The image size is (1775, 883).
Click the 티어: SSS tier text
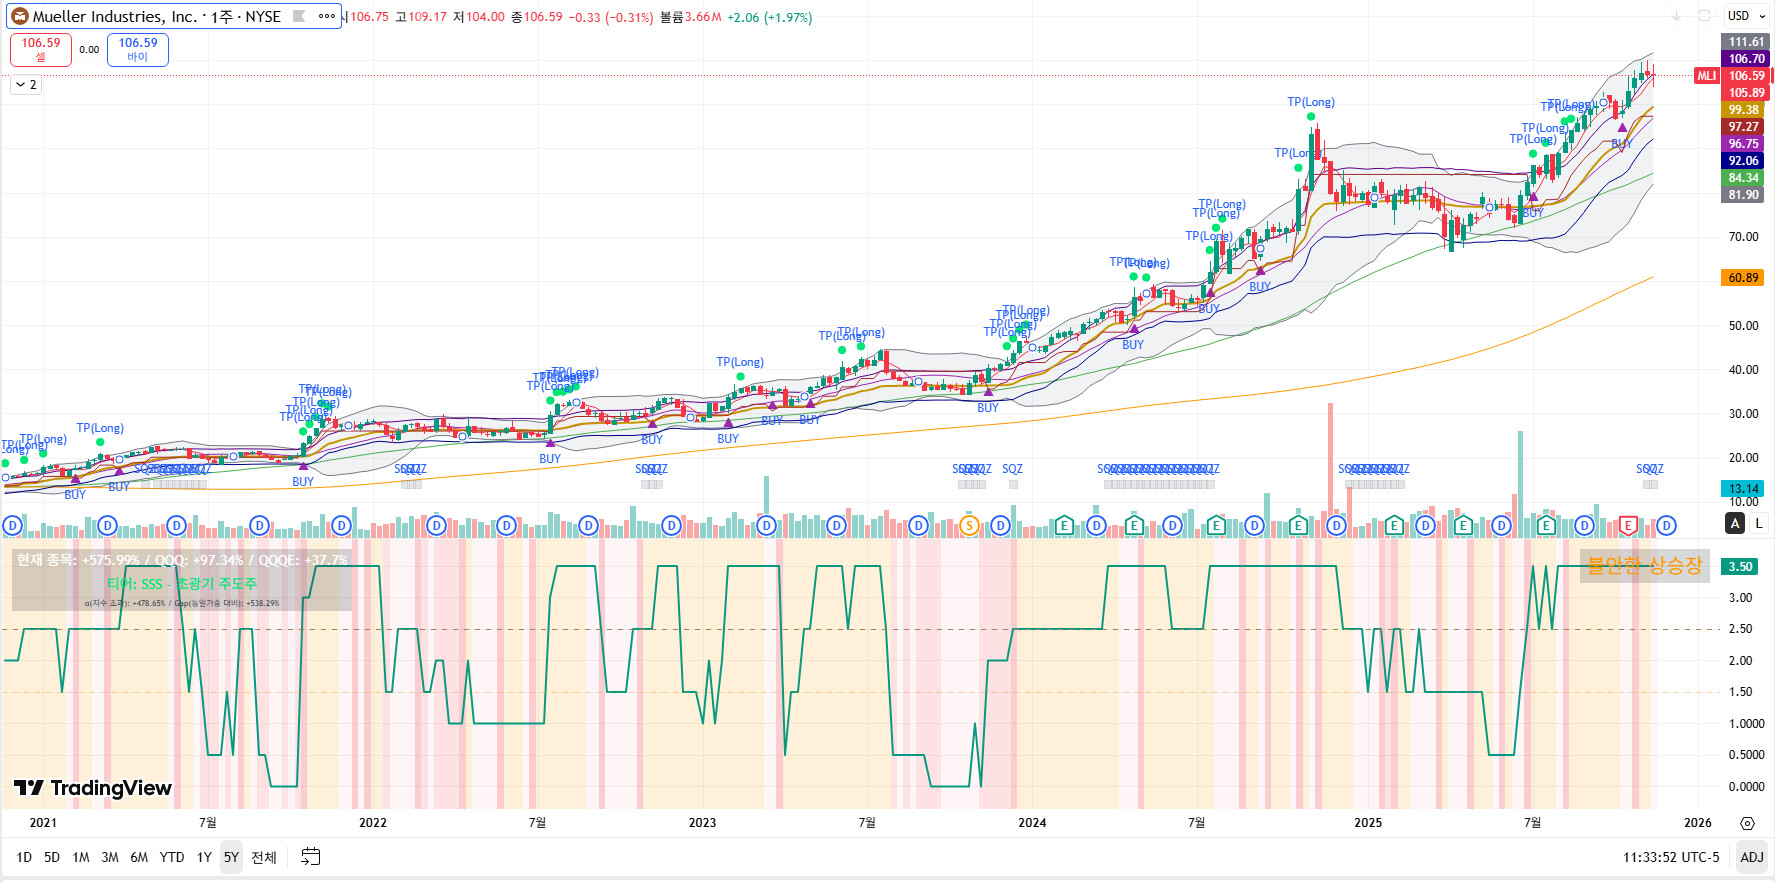click(x=182, y=584)
